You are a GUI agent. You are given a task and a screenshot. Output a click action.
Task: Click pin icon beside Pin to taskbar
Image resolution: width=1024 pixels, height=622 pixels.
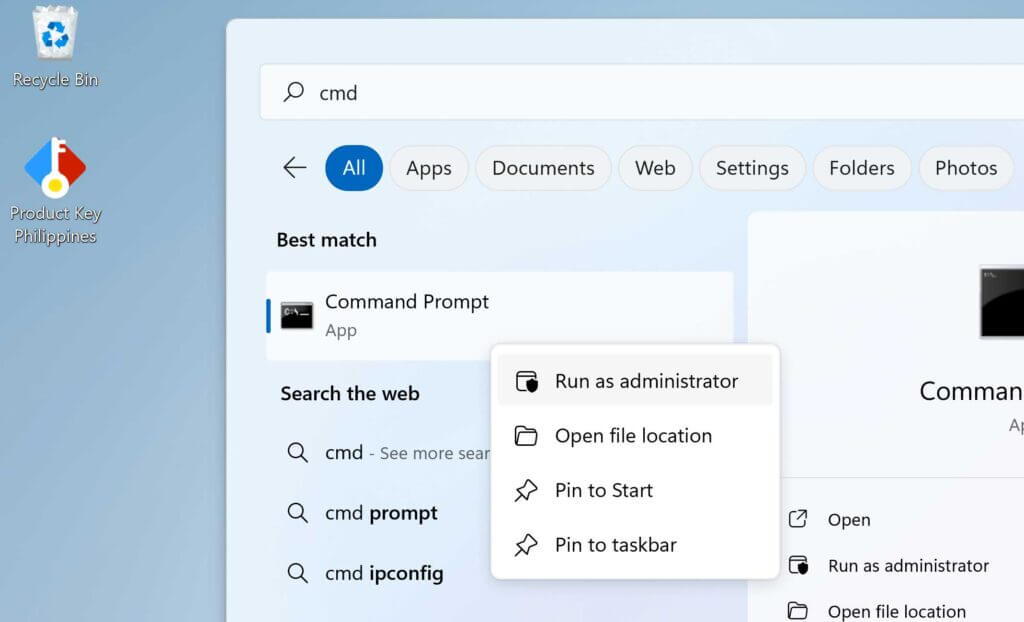click(x=526, y=545)
